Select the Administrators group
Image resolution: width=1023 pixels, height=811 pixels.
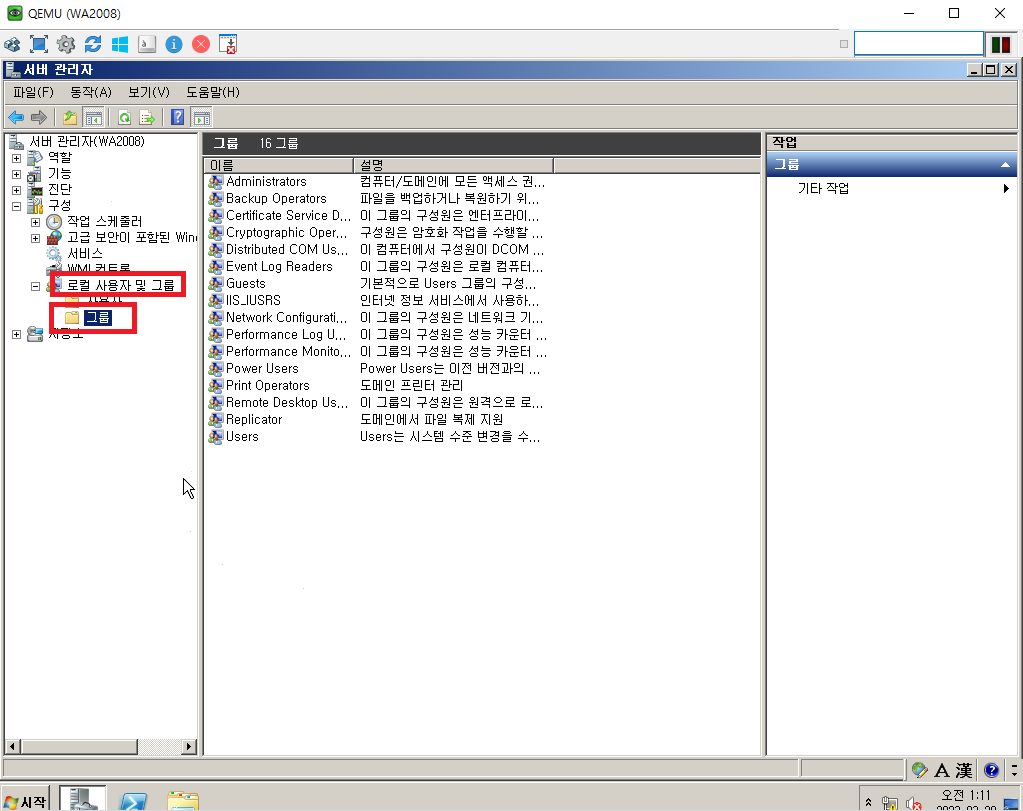coord(266,181)
